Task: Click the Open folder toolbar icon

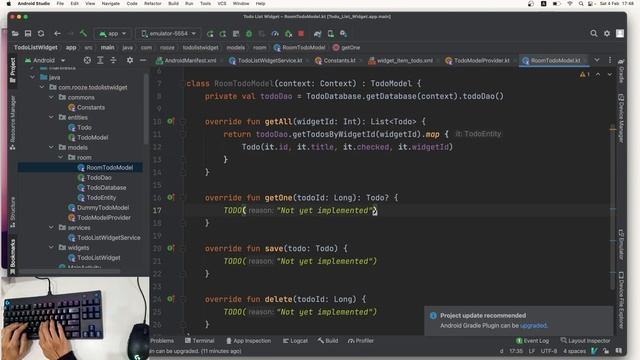Action: pos(15,33)
